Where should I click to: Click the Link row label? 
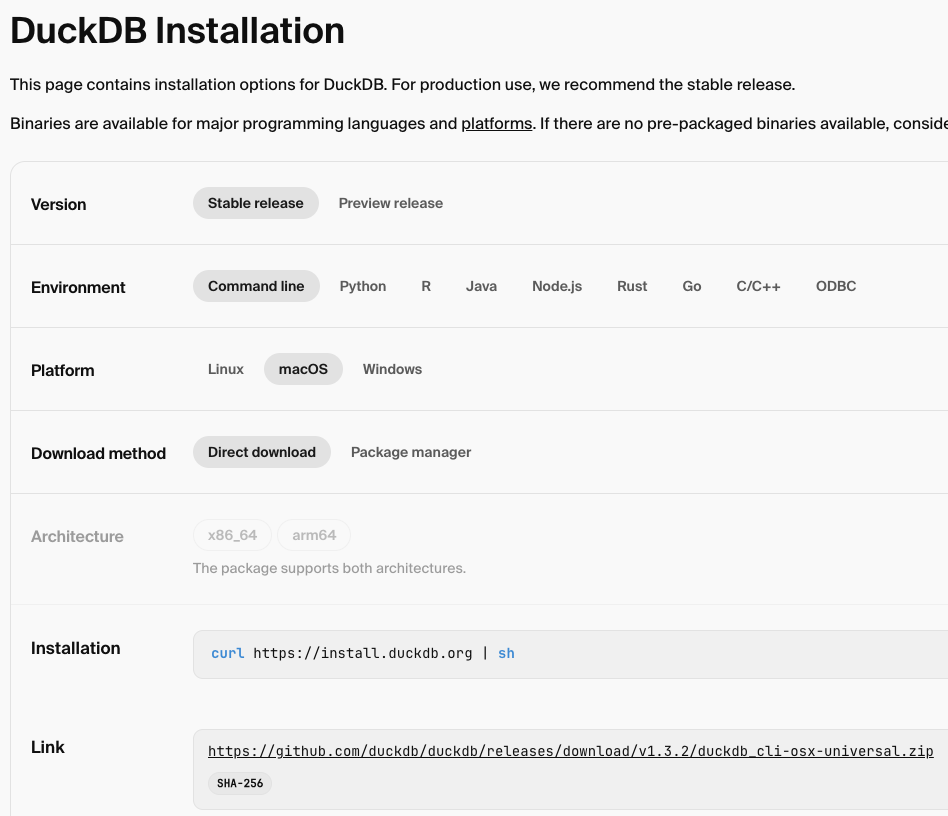point(48,747)
